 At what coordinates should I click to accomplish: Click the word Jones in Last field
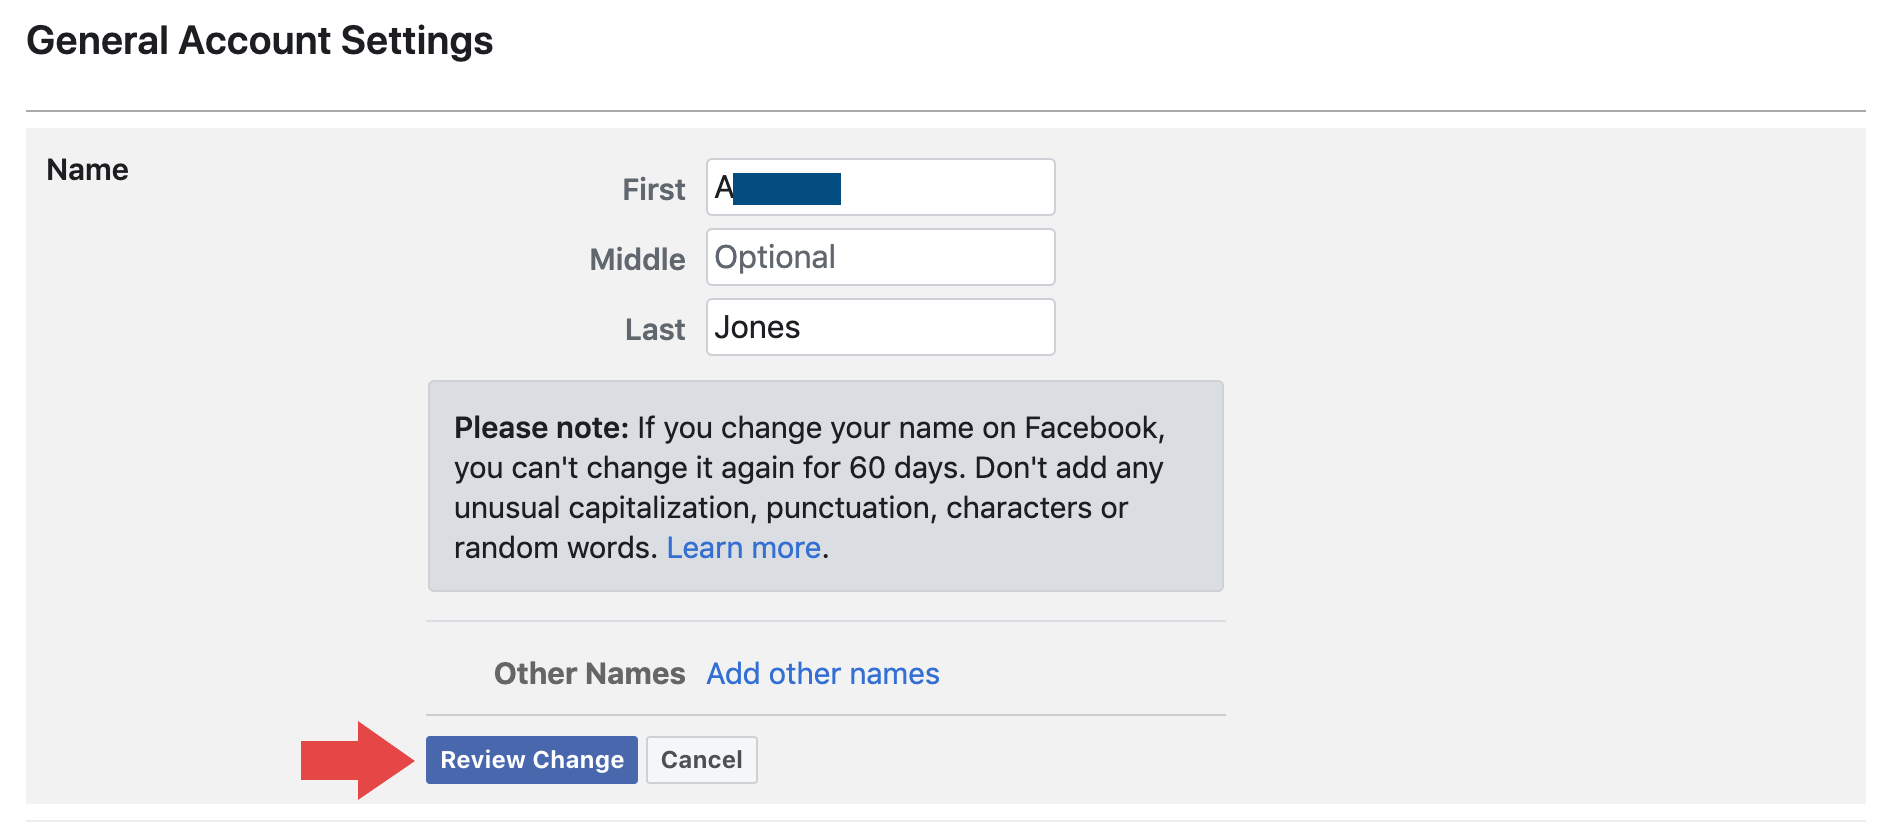757,327
